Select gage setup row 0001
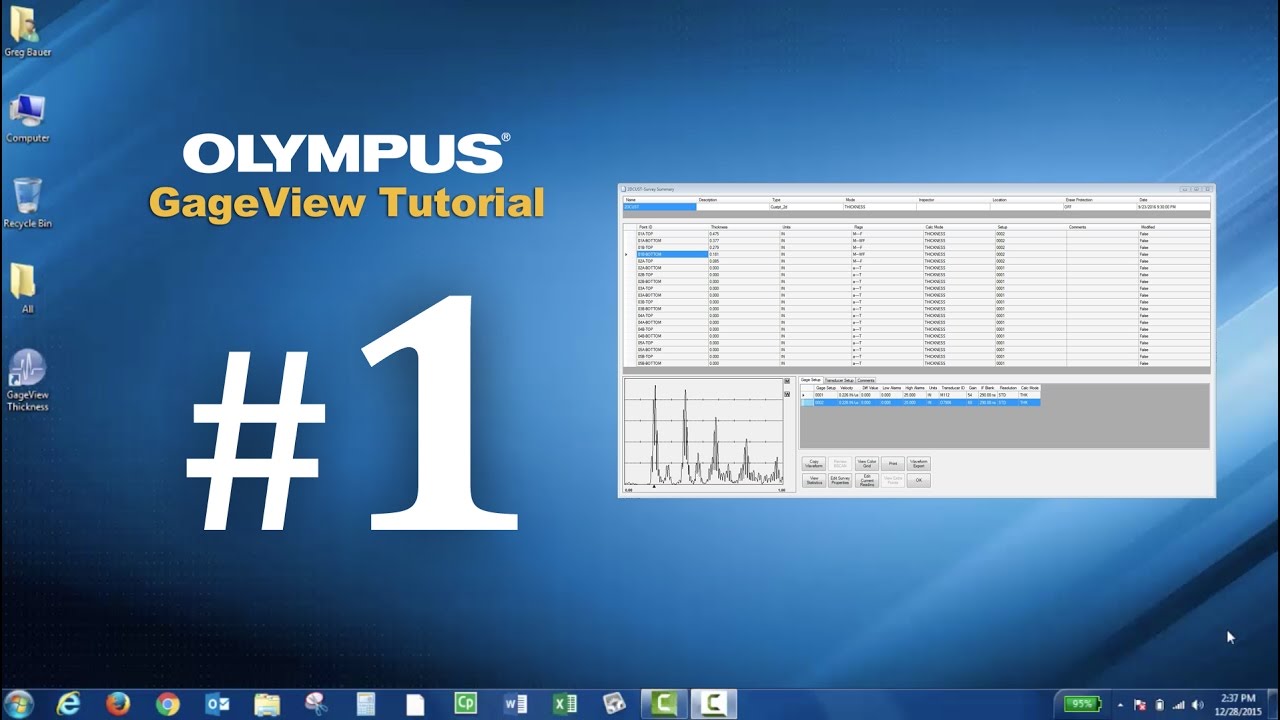Image resolution: width=1280 pixels, height=720 pixels. click(x=920, y=395)
